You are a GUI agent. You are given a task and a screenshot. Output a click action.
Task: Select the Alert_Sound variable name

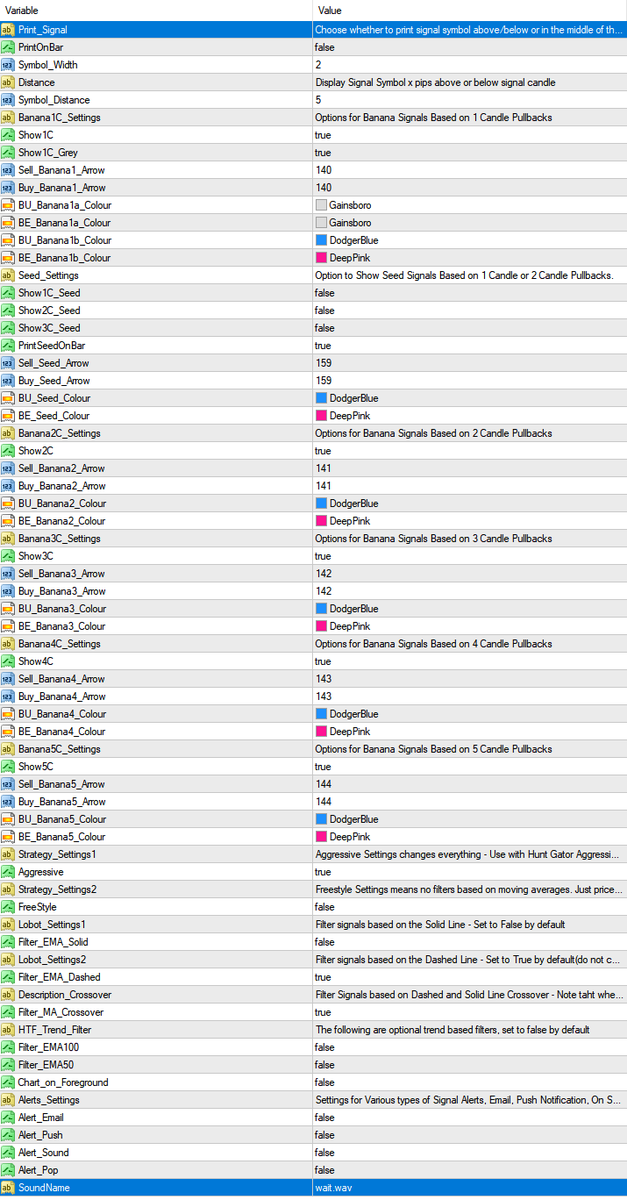click(x=46, y=1152)
